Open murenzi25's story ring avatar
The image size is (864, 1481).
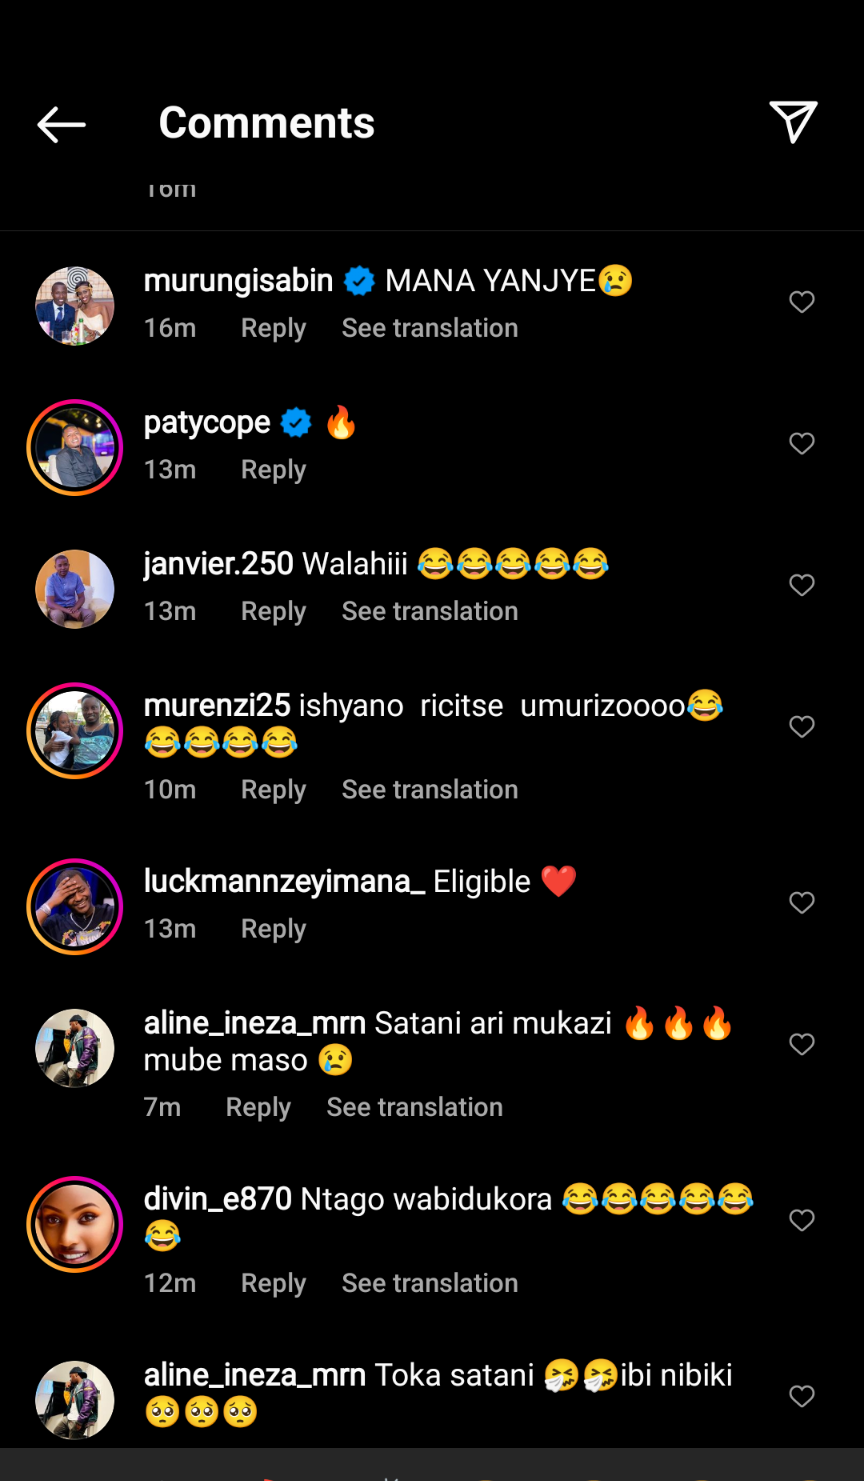click(75, 731)
